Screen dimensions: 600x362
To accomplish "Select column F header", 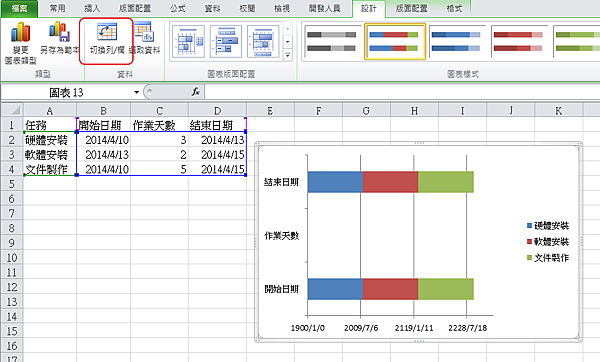I will point(318,111).
